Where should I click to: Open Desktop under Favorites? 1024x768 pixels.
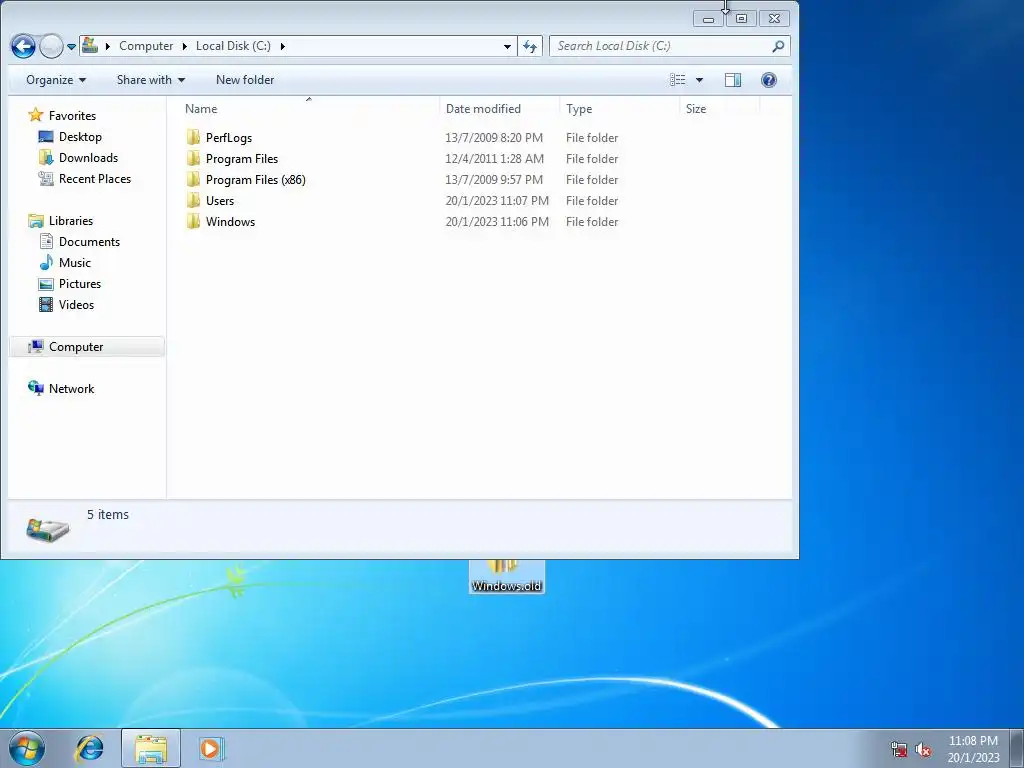(80, 136)
